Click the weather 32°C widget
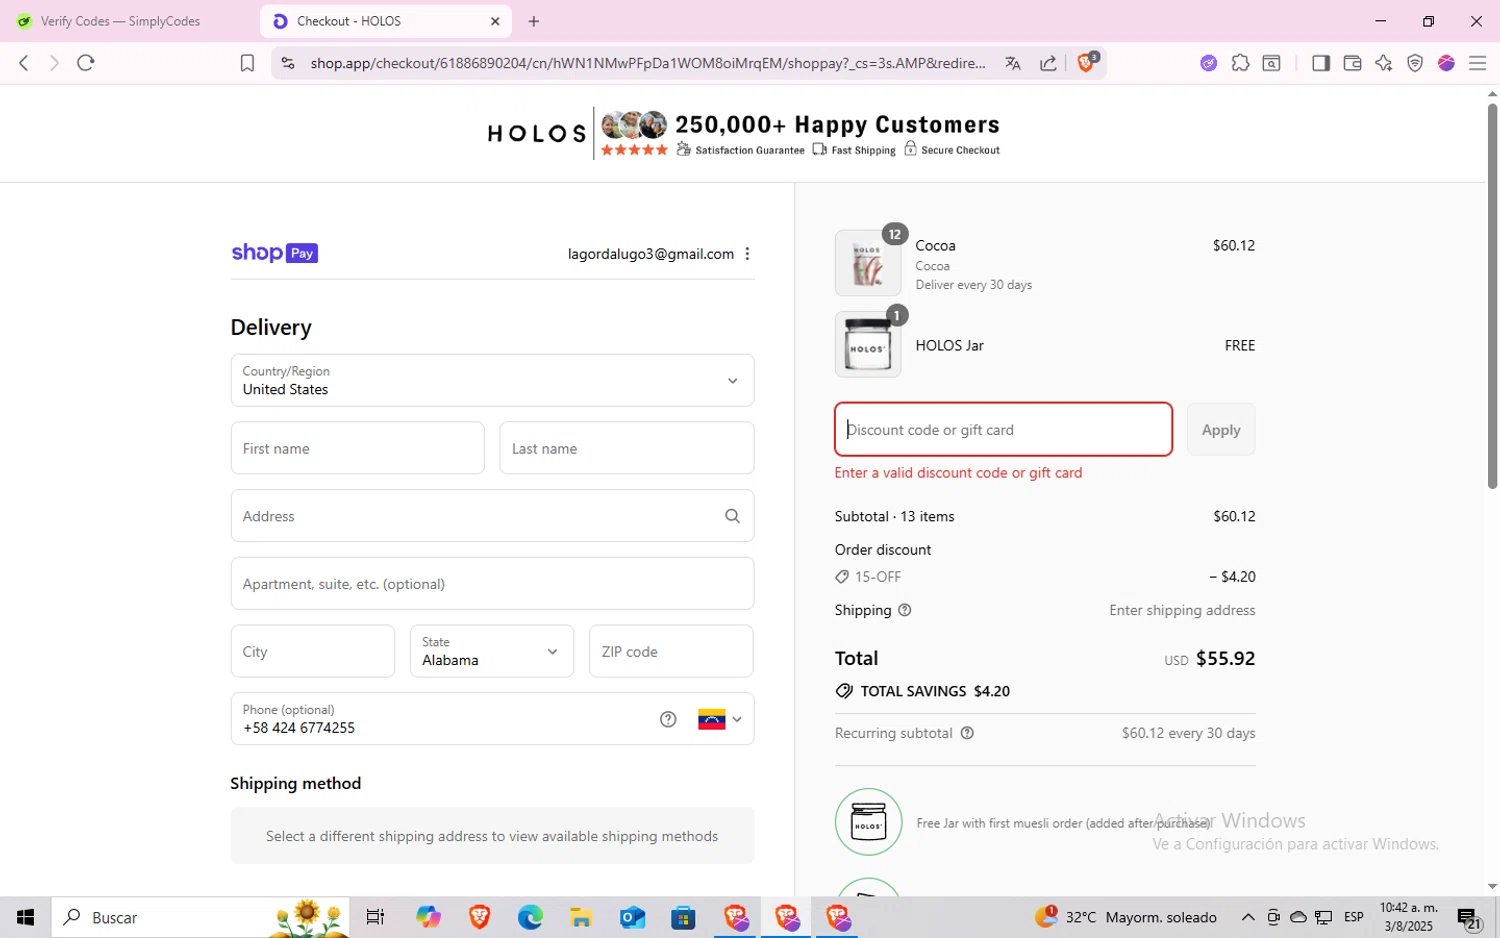Viewport: 1500px width, 938px height. point(1126,917)
